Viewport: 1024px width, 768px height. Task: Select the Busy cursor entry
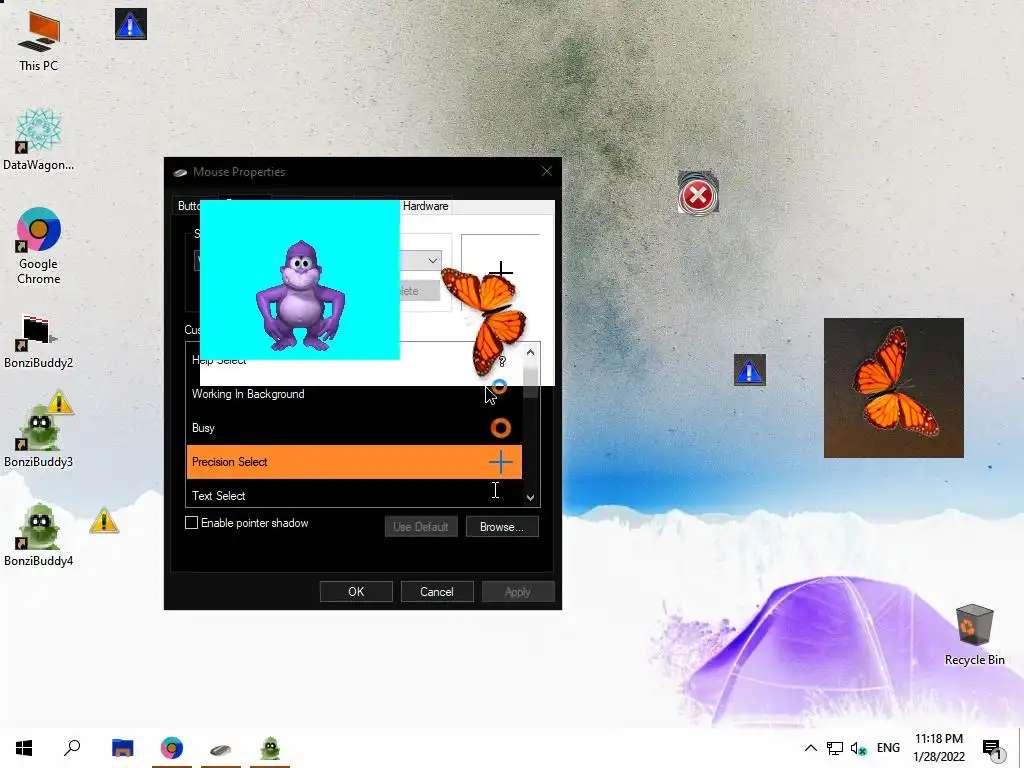point(354,428)
